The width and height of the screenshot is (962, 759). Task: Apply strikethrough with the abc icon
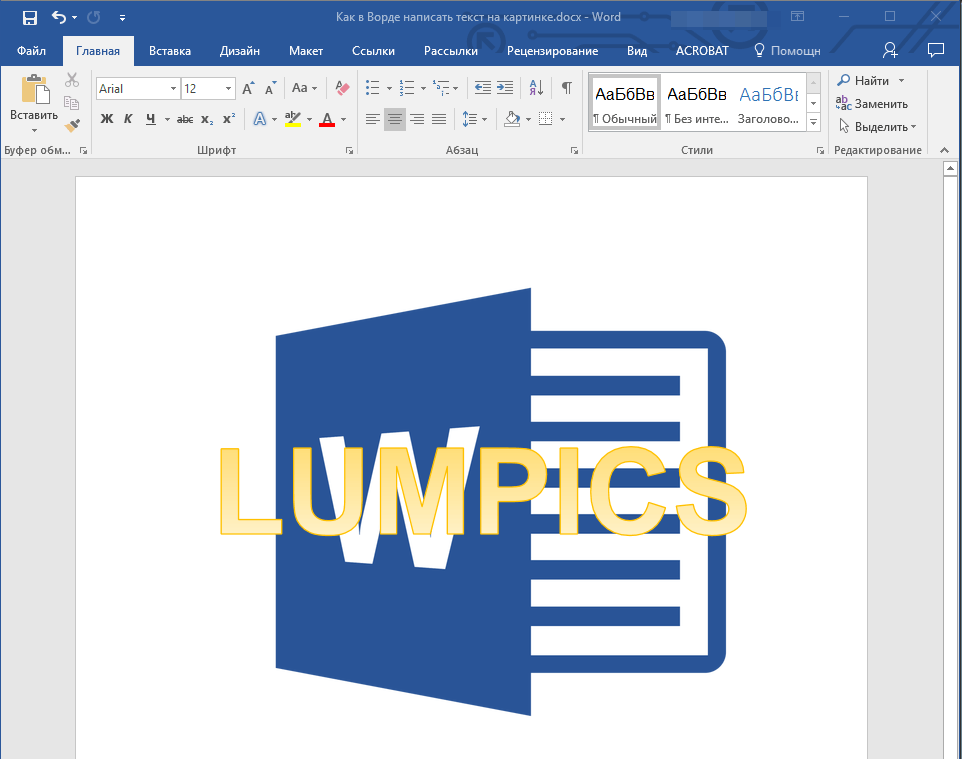pyautogui.click(x=185, y=119)
